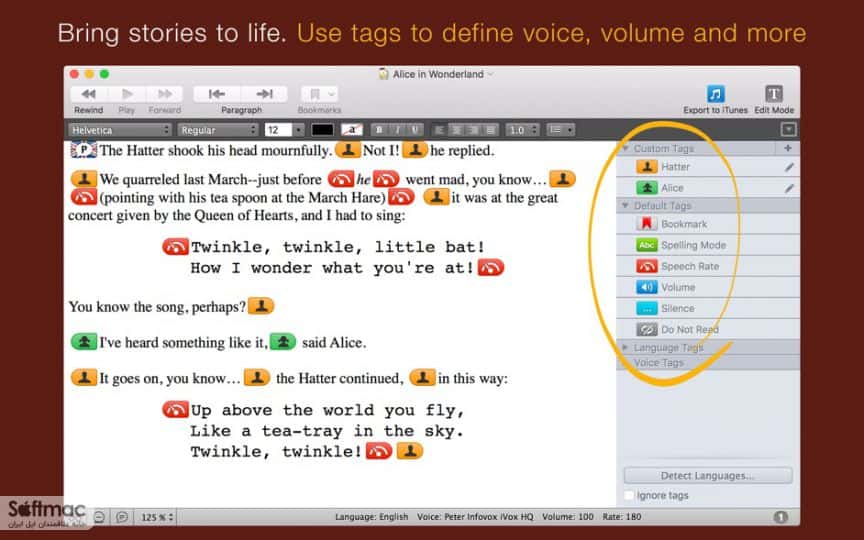Toggle italic formatting button
This screenshot has height=540, width=864.
tap(397, 130)
